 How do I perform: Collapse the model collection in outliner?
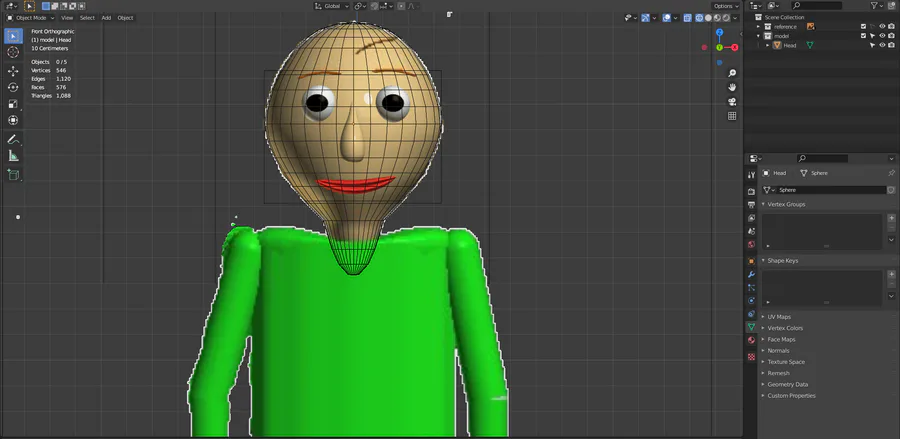(758, 36)
